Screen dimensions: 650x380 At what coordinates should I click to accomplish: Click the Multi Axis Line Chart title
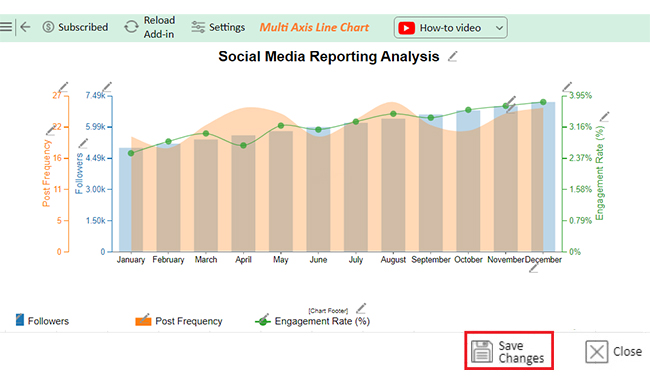point(314,27)
